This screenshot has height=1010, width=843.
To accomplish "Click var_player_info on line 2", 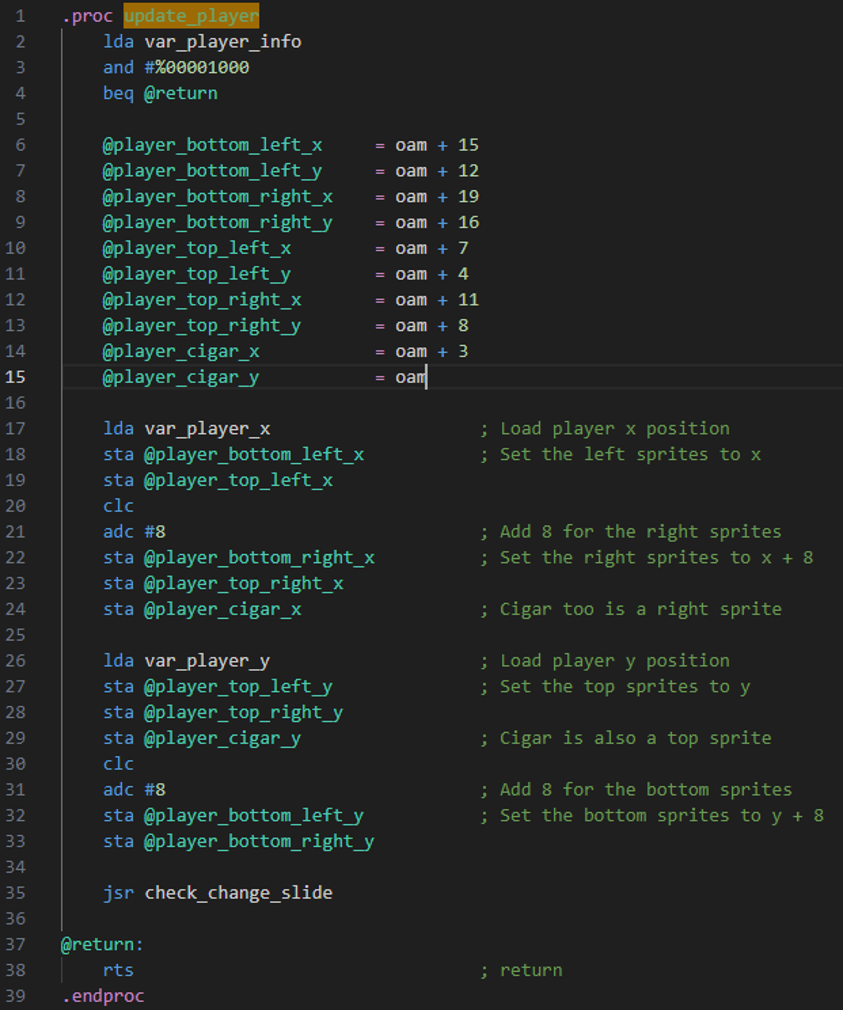I will pyautogui.click(x=222, y=42).
